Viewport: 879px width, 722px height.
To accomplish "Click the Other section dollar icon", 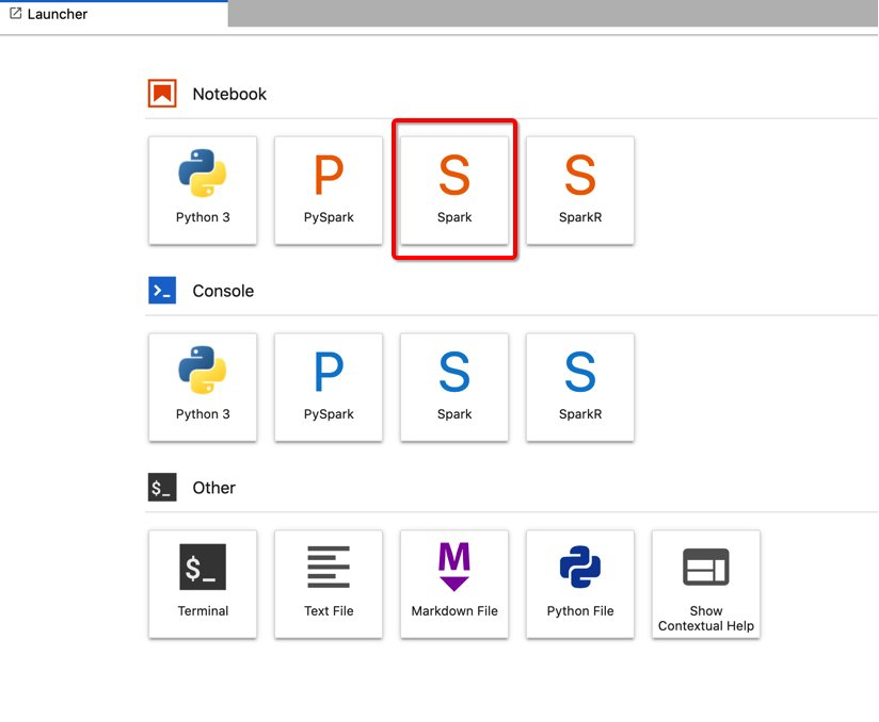I will click(162, 487).
